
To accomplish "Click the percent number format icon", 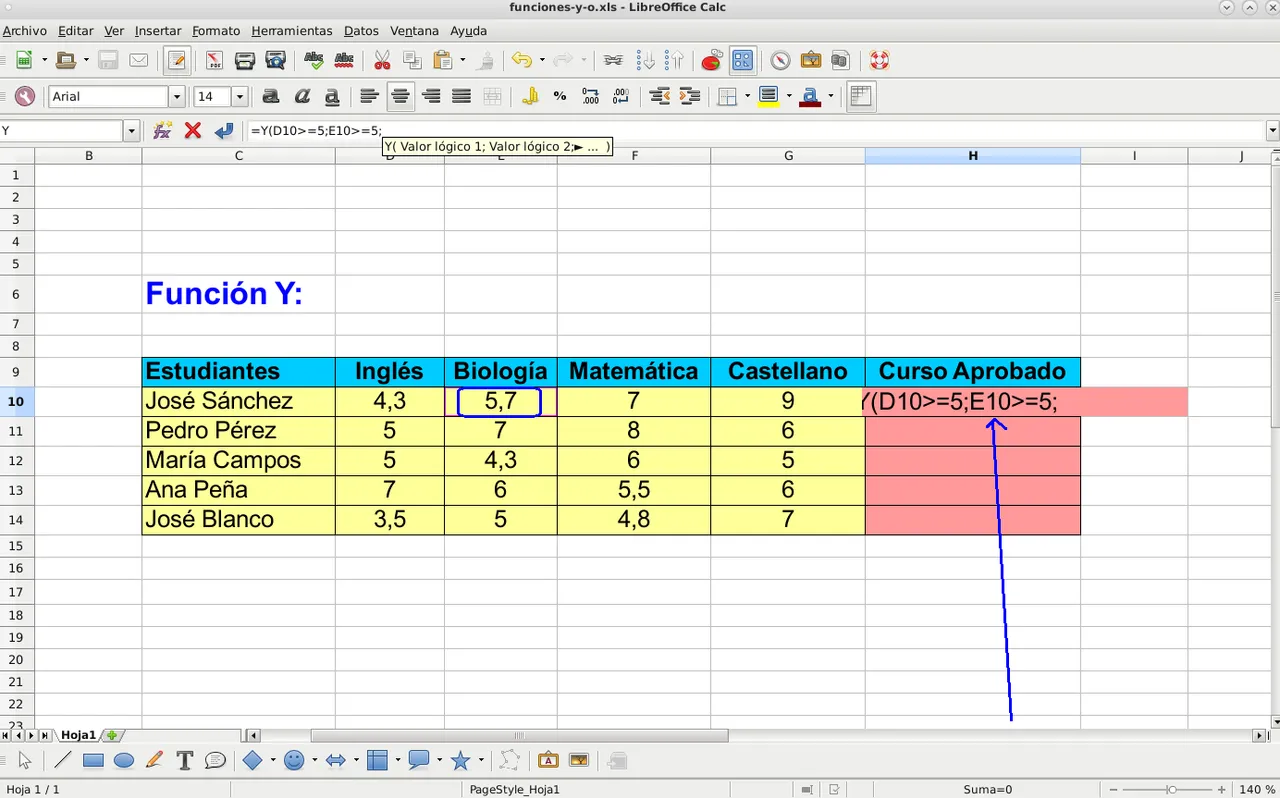I will [x=560, y=96].
